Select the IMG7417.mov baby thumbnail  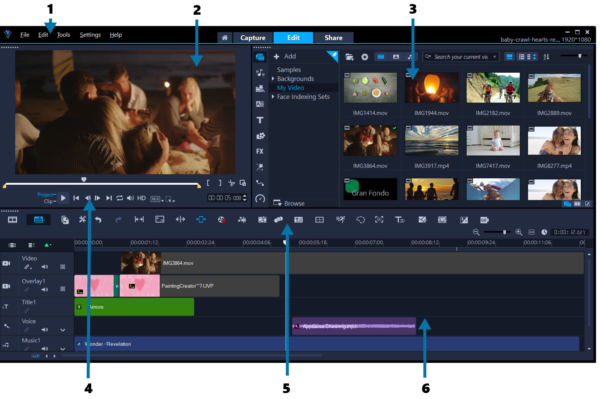(492, 140)
